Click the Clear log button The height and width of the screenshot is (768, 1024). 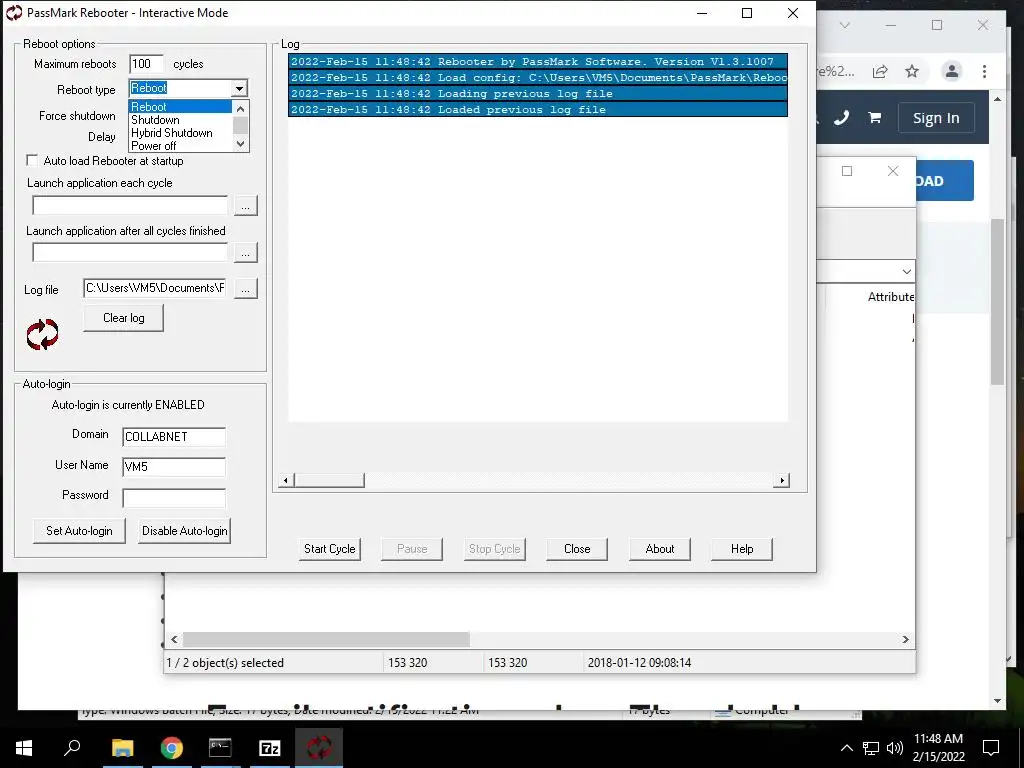123,318
